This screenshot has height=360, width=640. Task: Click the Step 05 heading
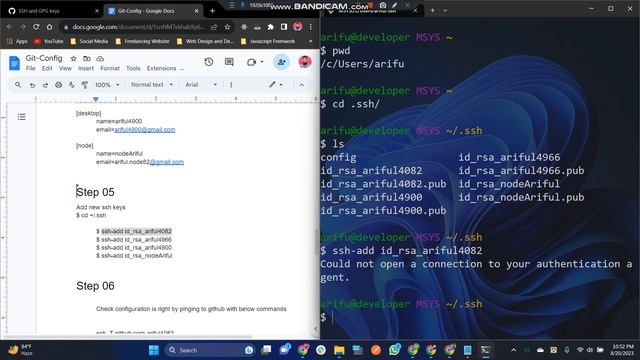(x=96, y=192)
